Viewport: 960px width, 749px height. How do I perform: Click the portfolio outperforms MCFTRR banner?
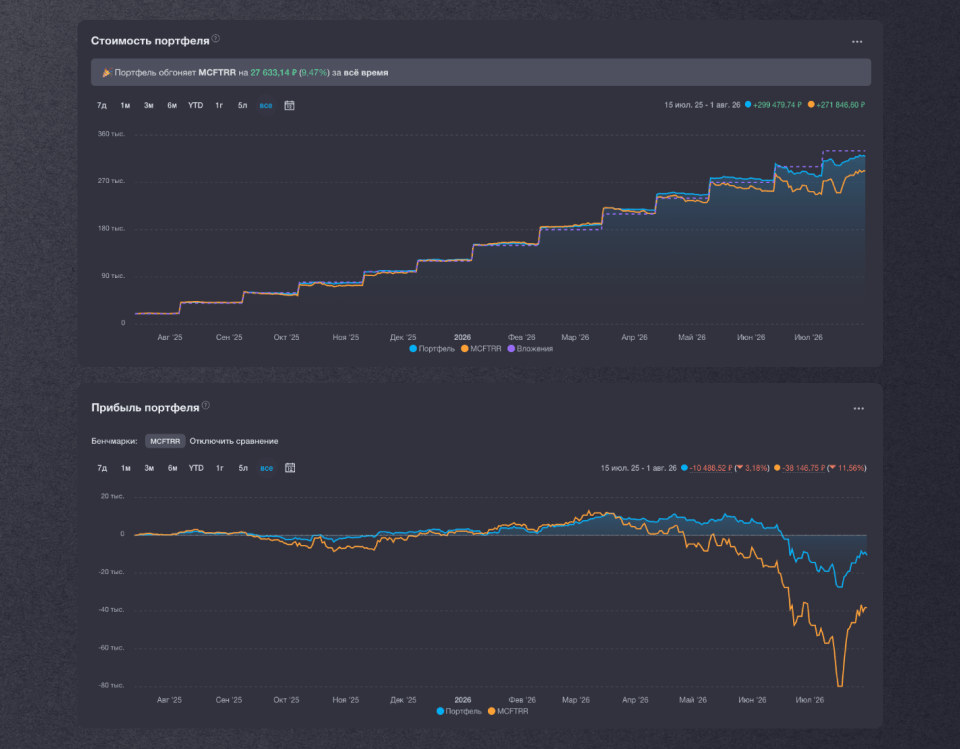pyautogui.click(x=481, y=72)
